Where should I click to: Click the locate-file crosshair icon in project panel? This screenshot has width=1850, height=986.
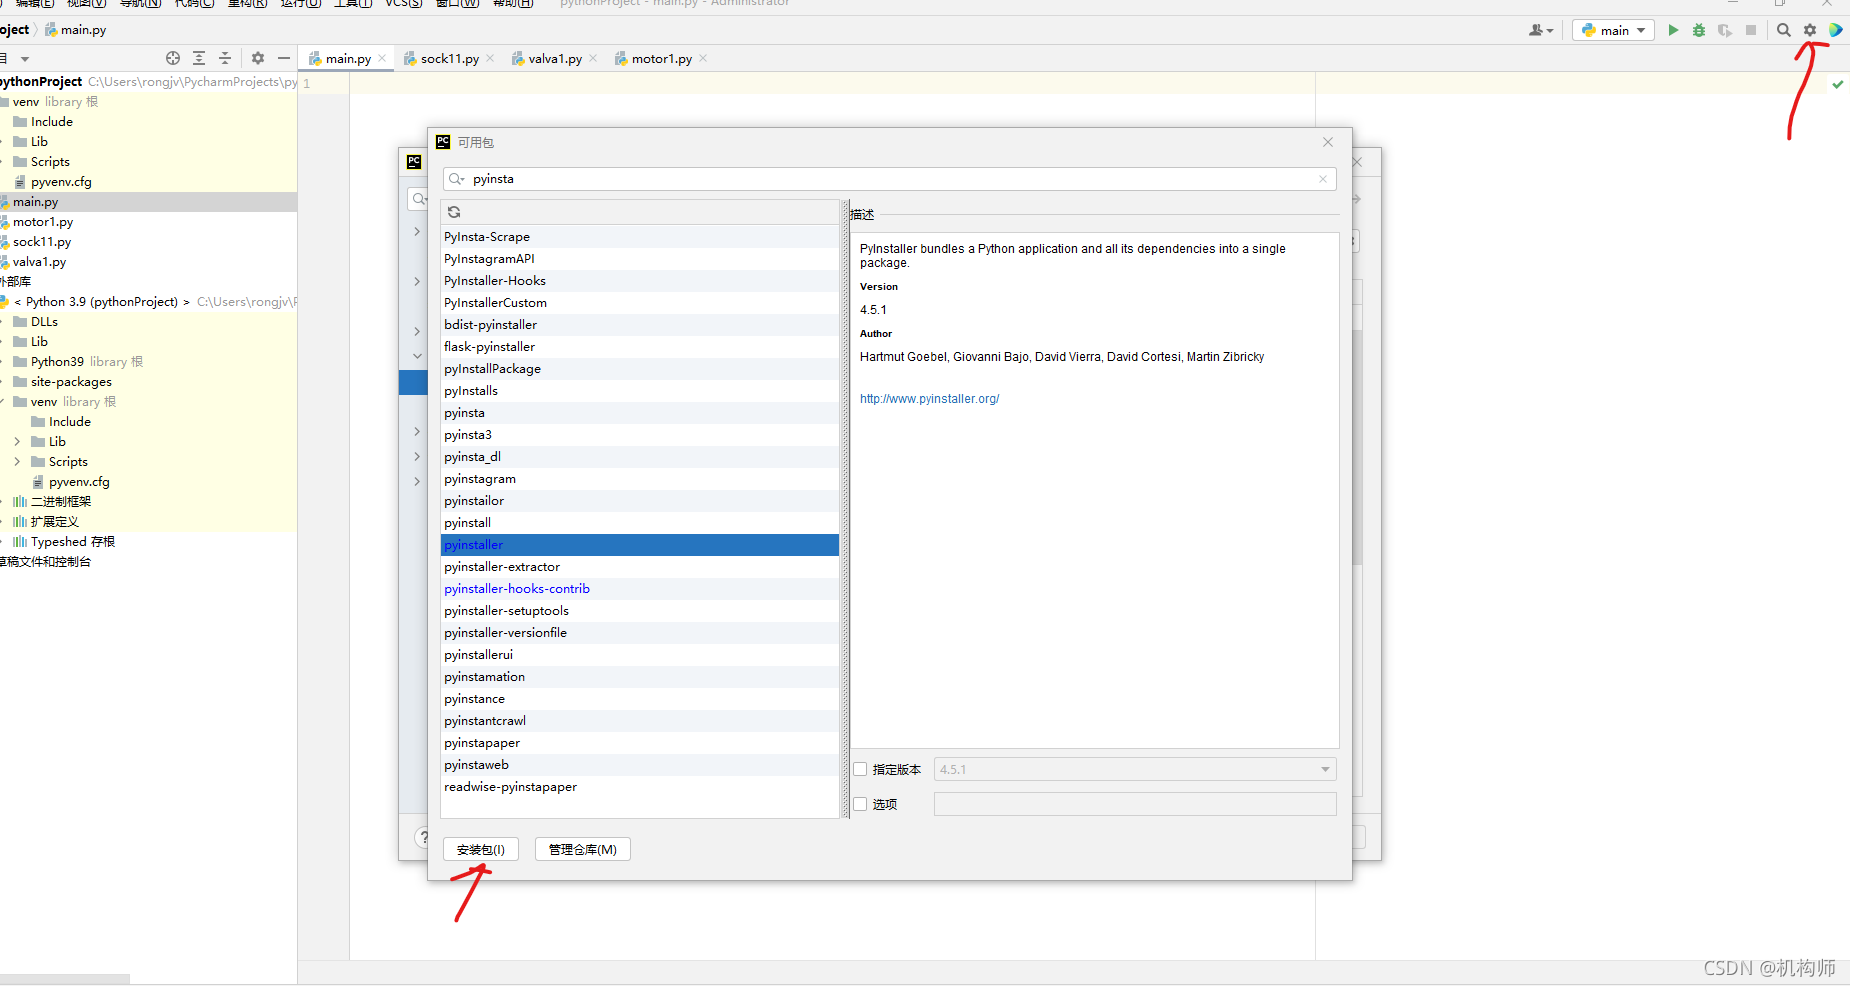(173, 58)
